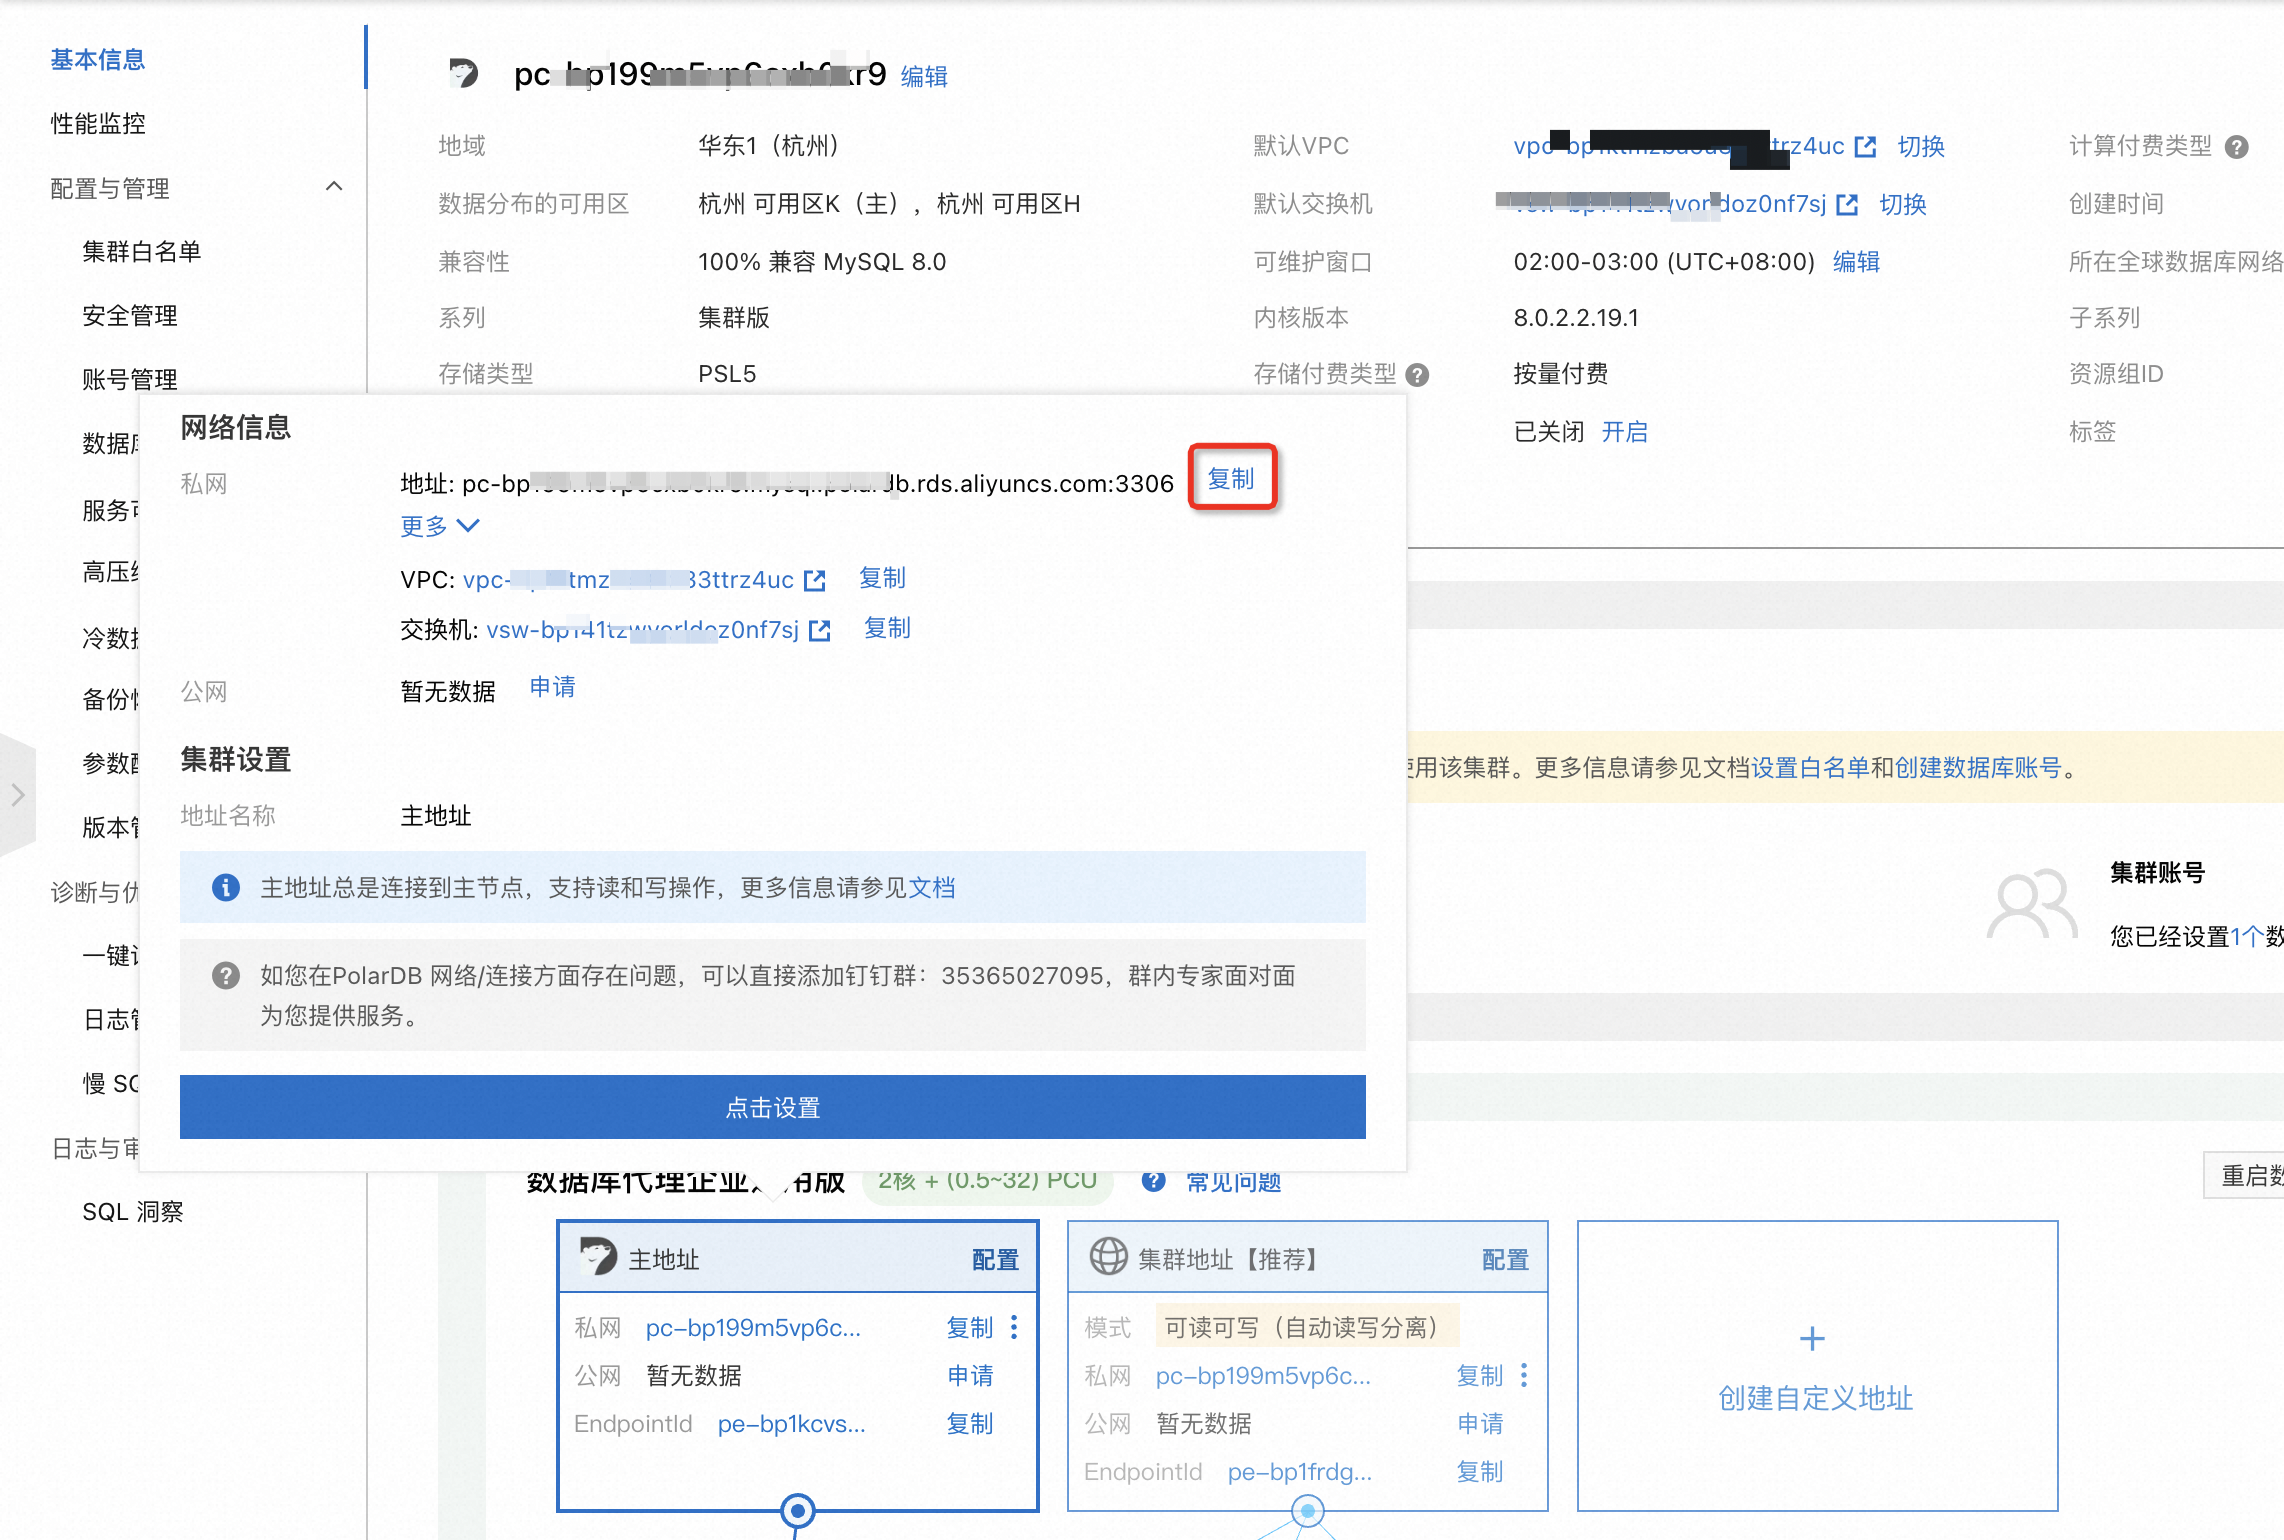Copy the 集群地址 EndpointId
The height and width of the screenshot is (1540, 2284).
click(x=1480, y=1472)
